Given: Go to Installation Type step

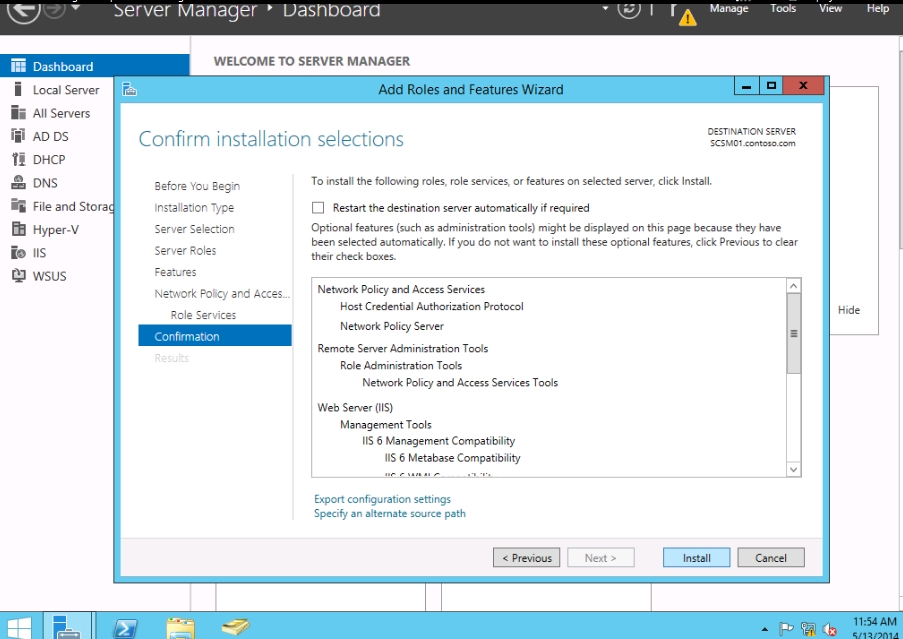Looking at the screenshot, I should tap(194, 207).
